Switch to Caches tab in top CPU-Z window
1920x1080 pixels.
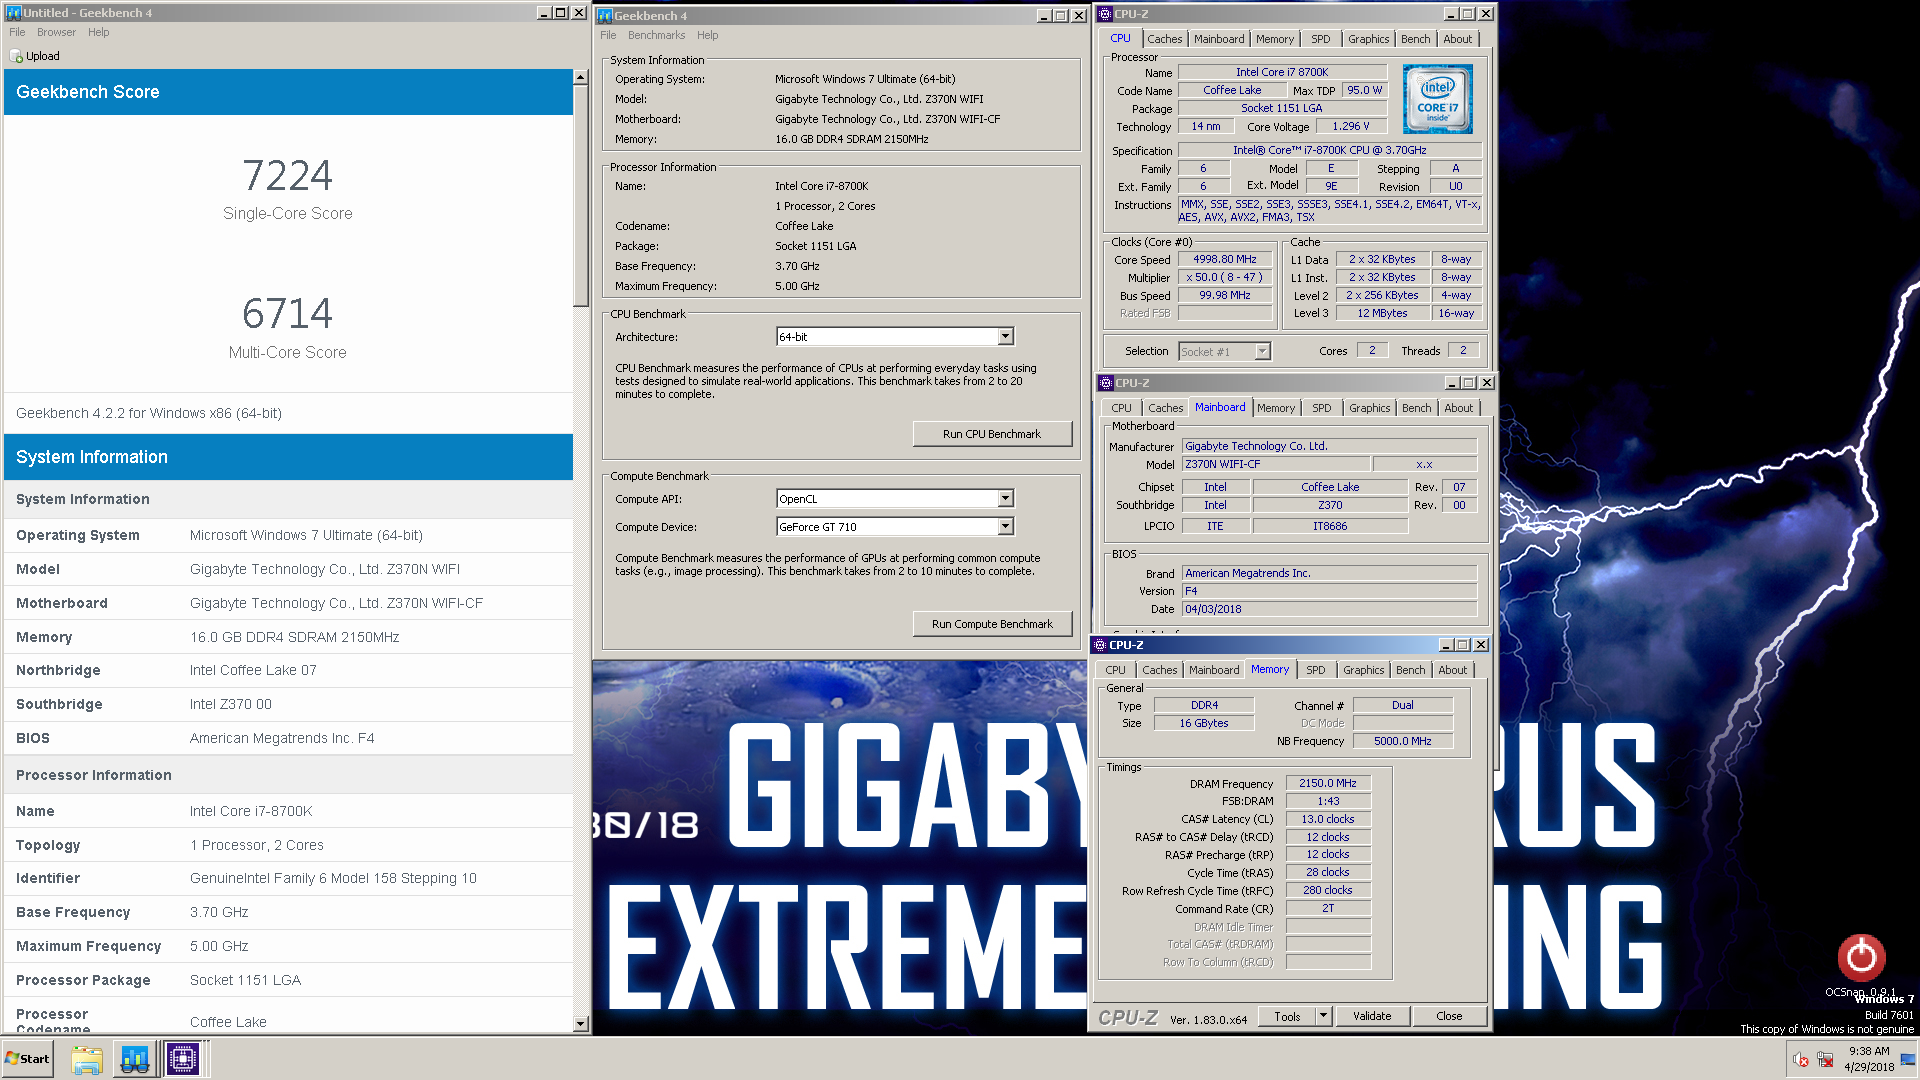click(x=1164, y=39)
